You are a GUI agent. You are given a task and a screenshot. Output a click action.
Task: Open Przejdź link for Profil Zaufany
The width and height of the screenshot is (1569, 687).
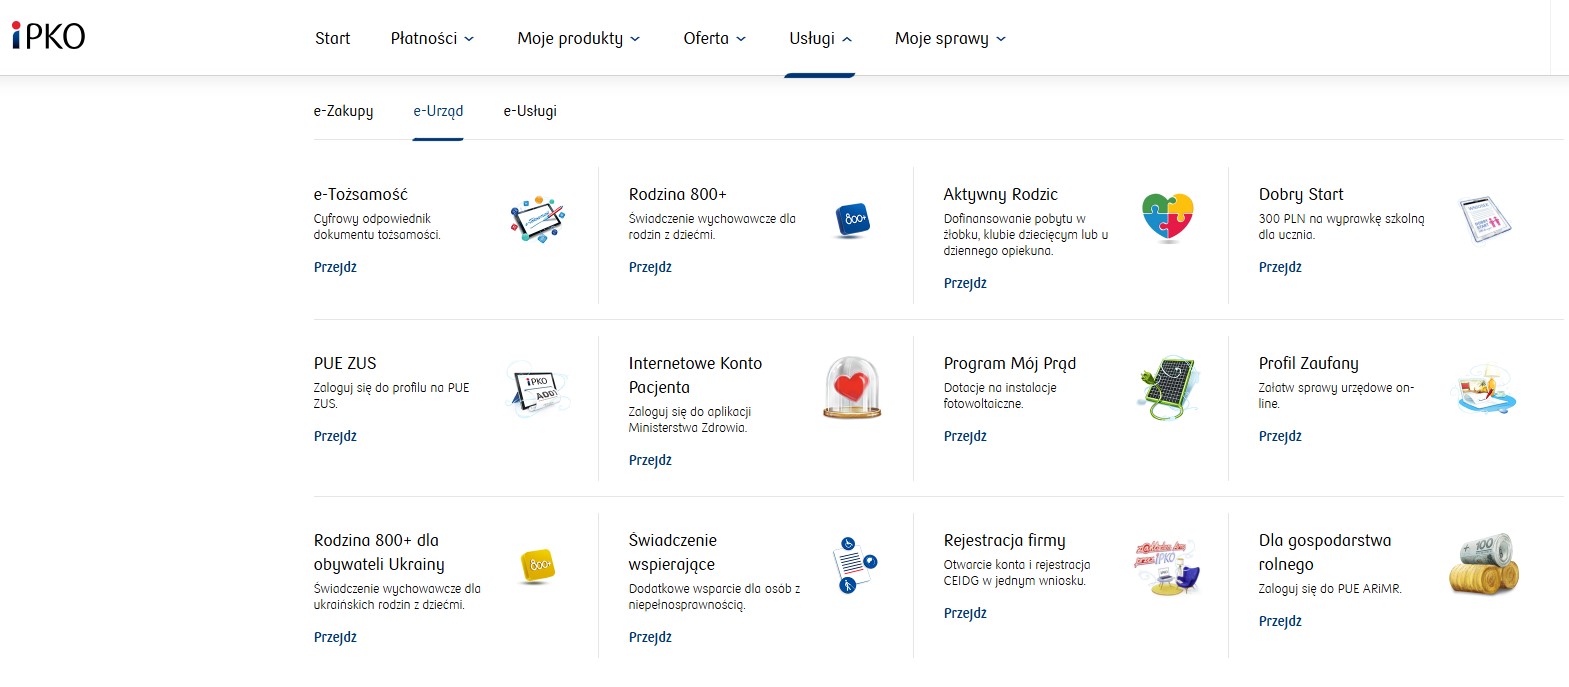1280,436
